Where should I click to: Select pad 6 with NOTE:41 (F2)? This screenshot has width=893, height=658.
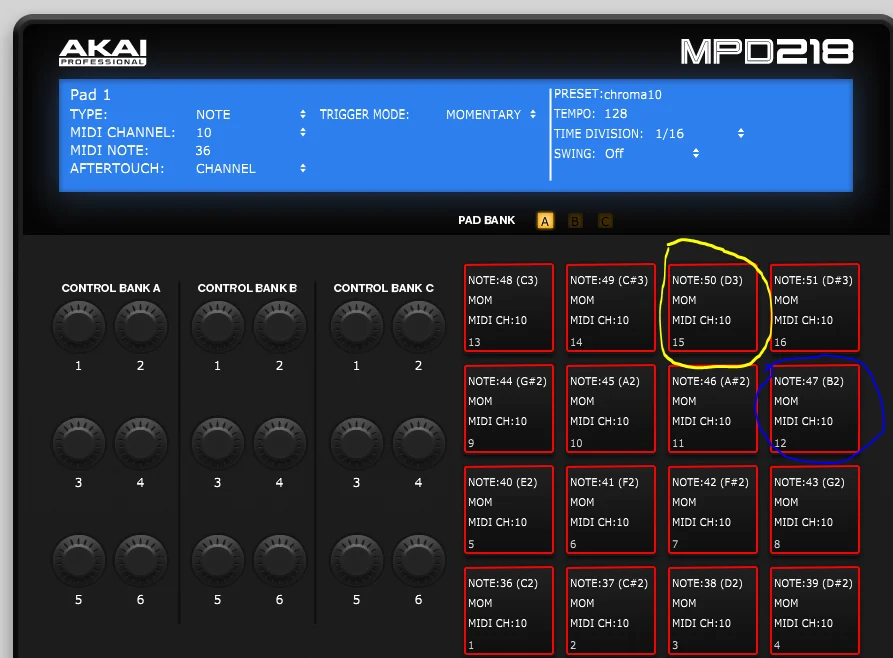tap(611, 510)
